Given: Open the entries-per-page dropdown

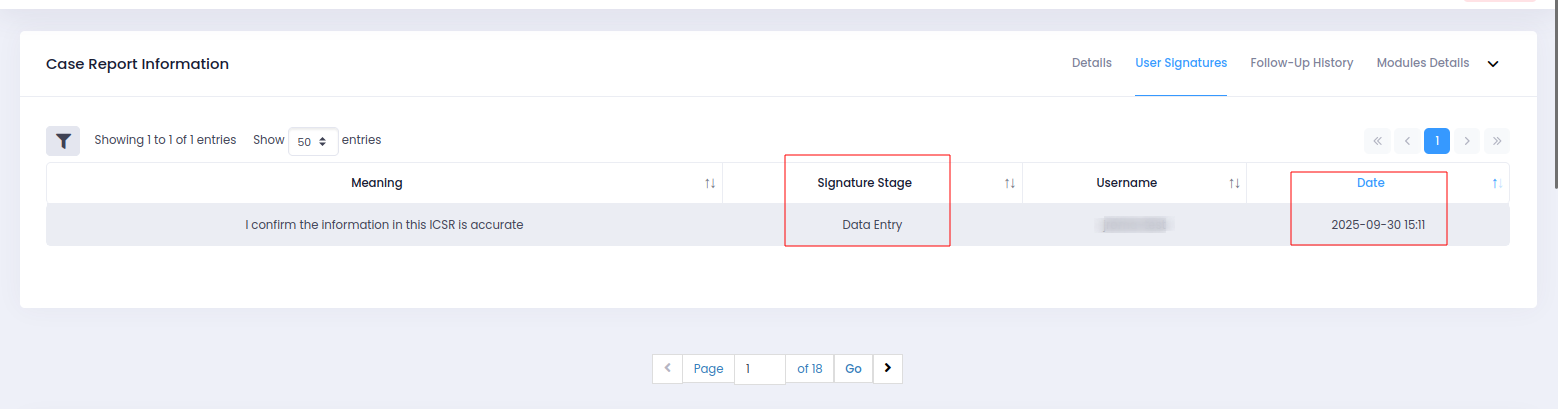Looking at the screenshot, I should 313,141.
